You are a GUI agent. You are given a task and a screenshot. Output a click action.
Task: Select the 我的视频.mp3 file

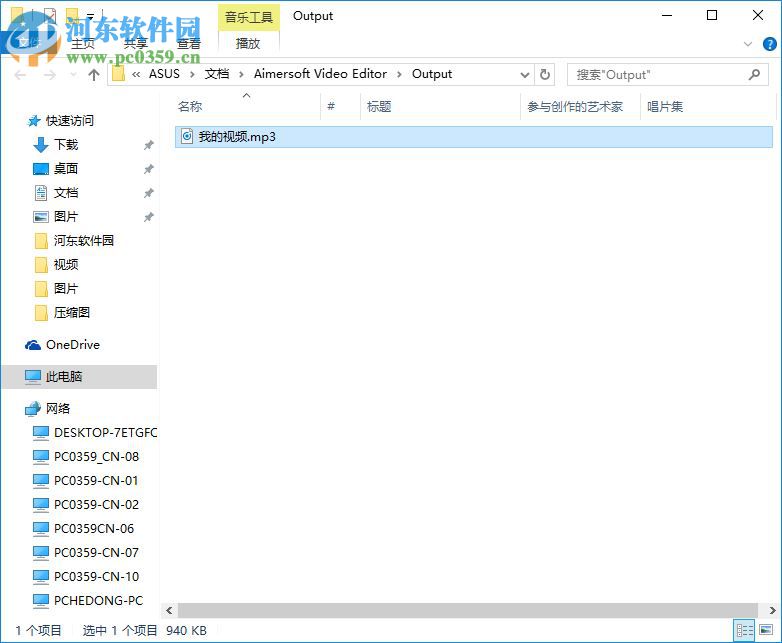pos(473,137)
